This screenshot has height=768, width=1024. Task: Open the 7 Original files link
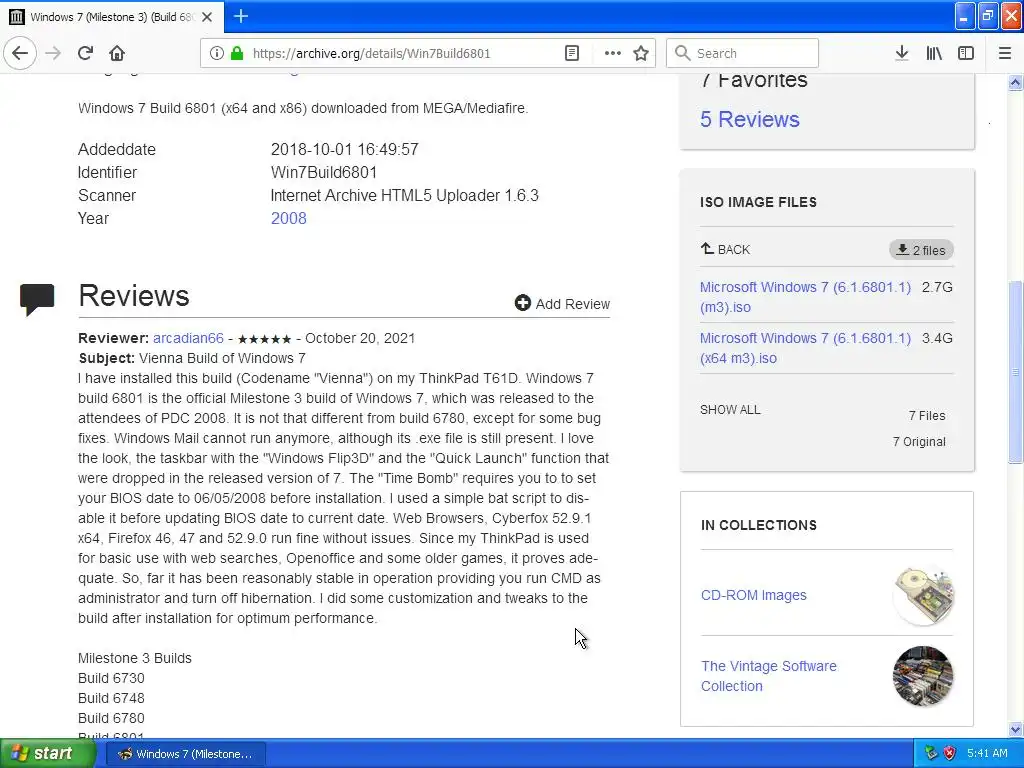coord(919,441)
